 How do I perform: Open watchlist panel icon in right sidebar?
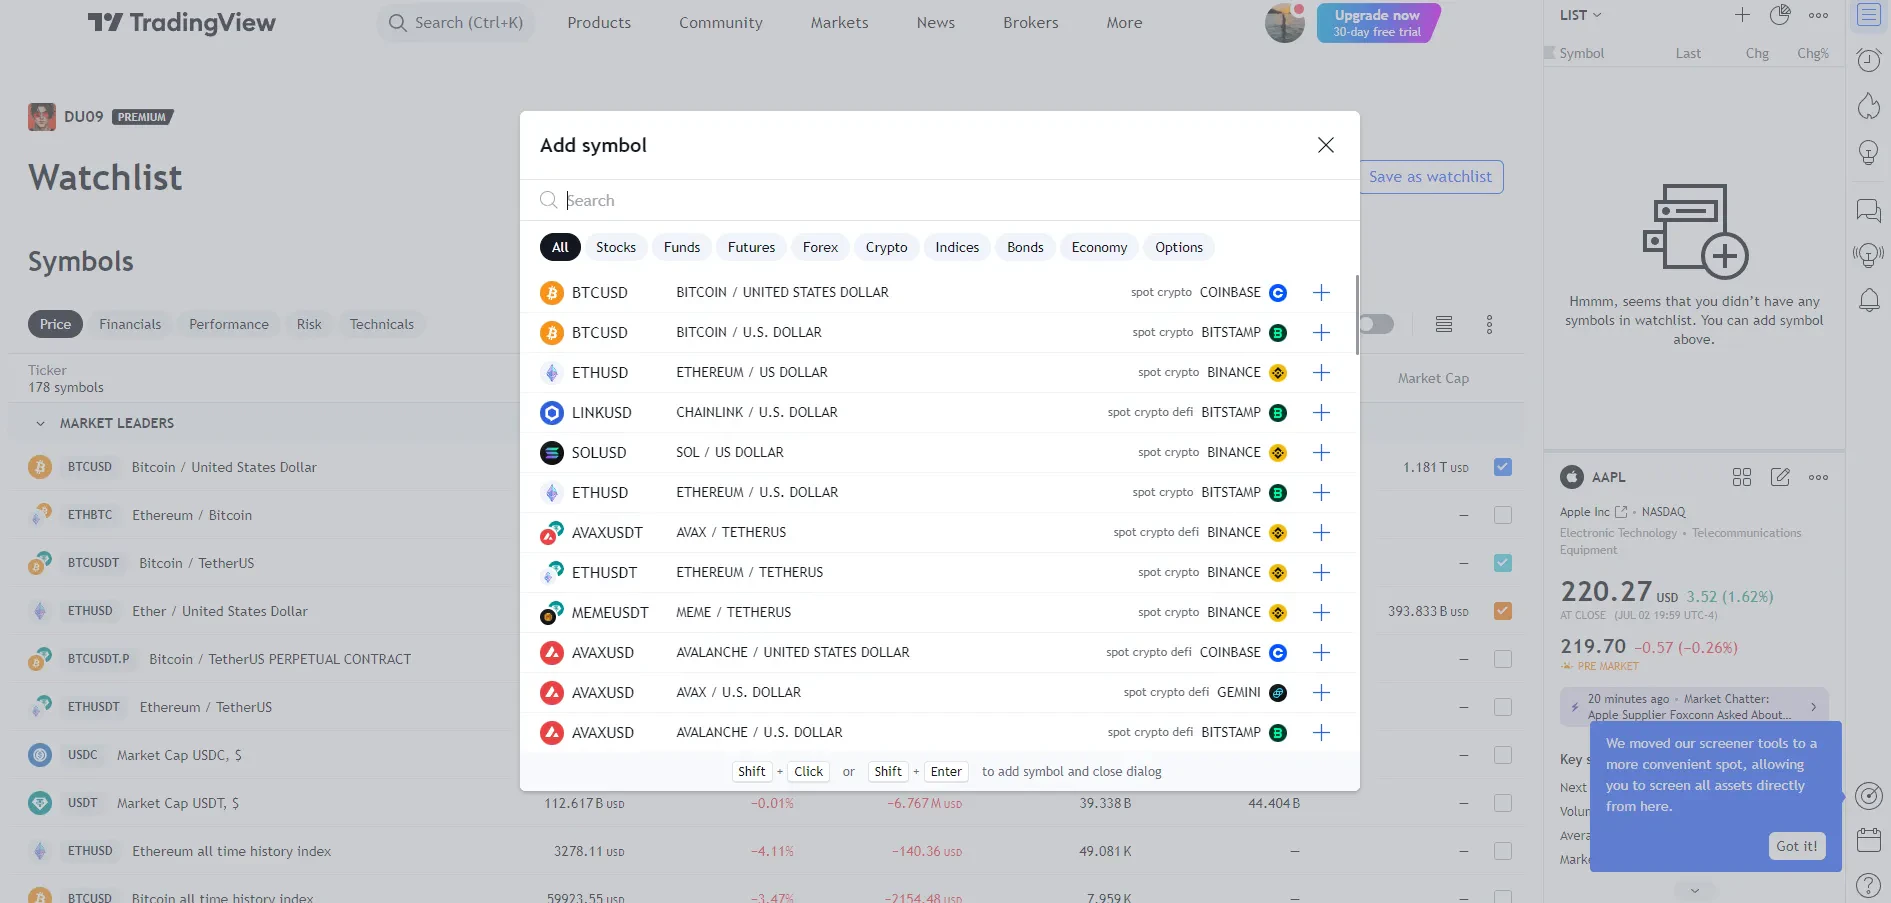[x=1868, y=15]
